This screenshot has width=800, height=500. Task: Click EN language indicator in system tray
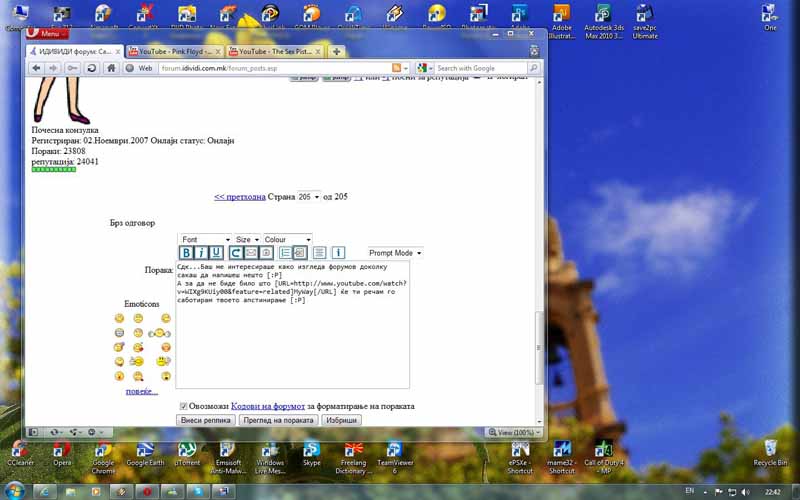click(690, 491)
